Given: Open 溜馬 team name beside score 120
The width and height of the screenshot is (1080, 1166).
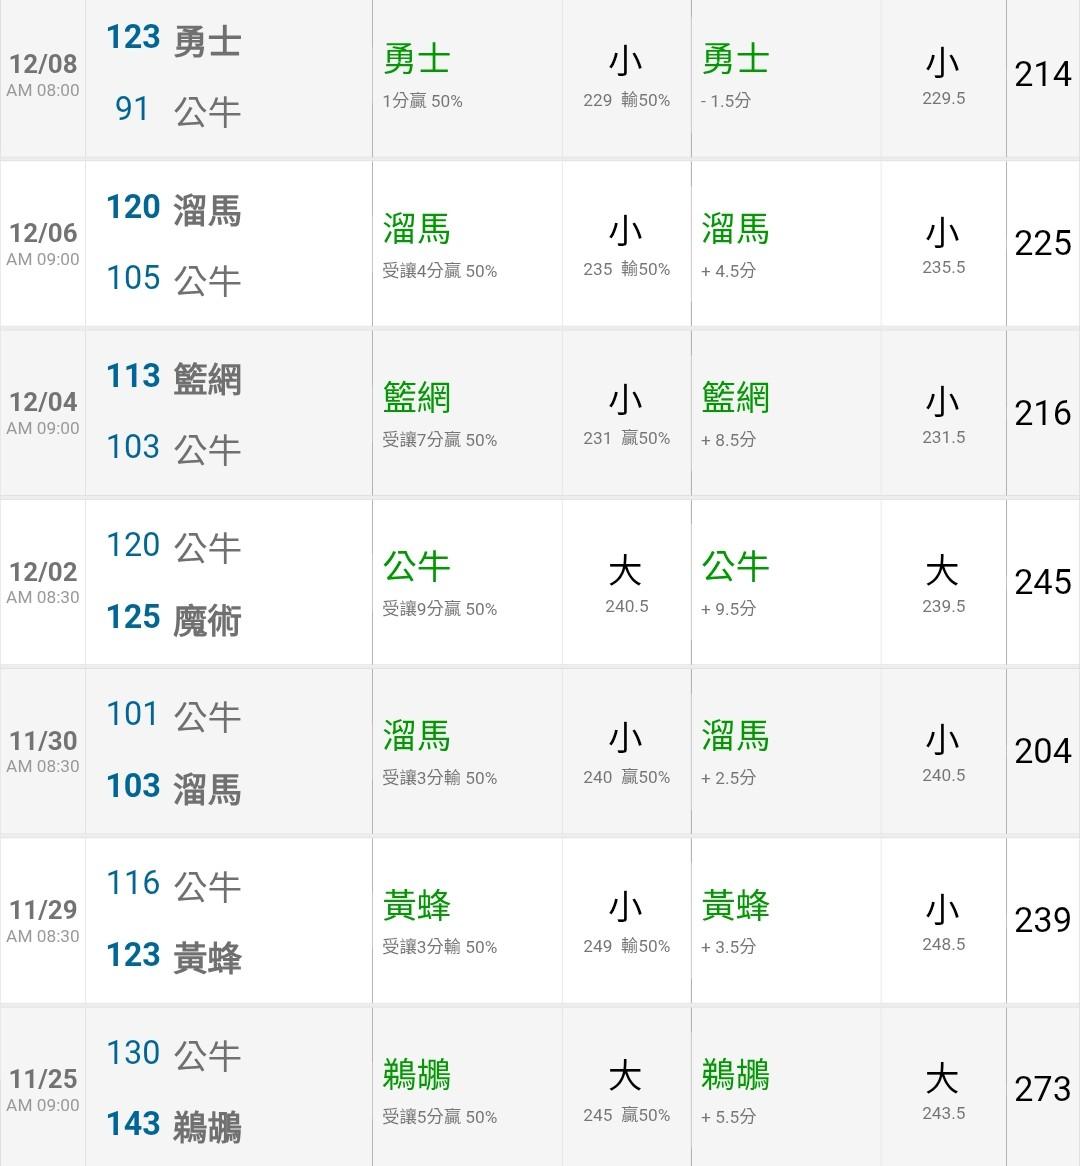Looking at the screenshot, I should [207, 210].
